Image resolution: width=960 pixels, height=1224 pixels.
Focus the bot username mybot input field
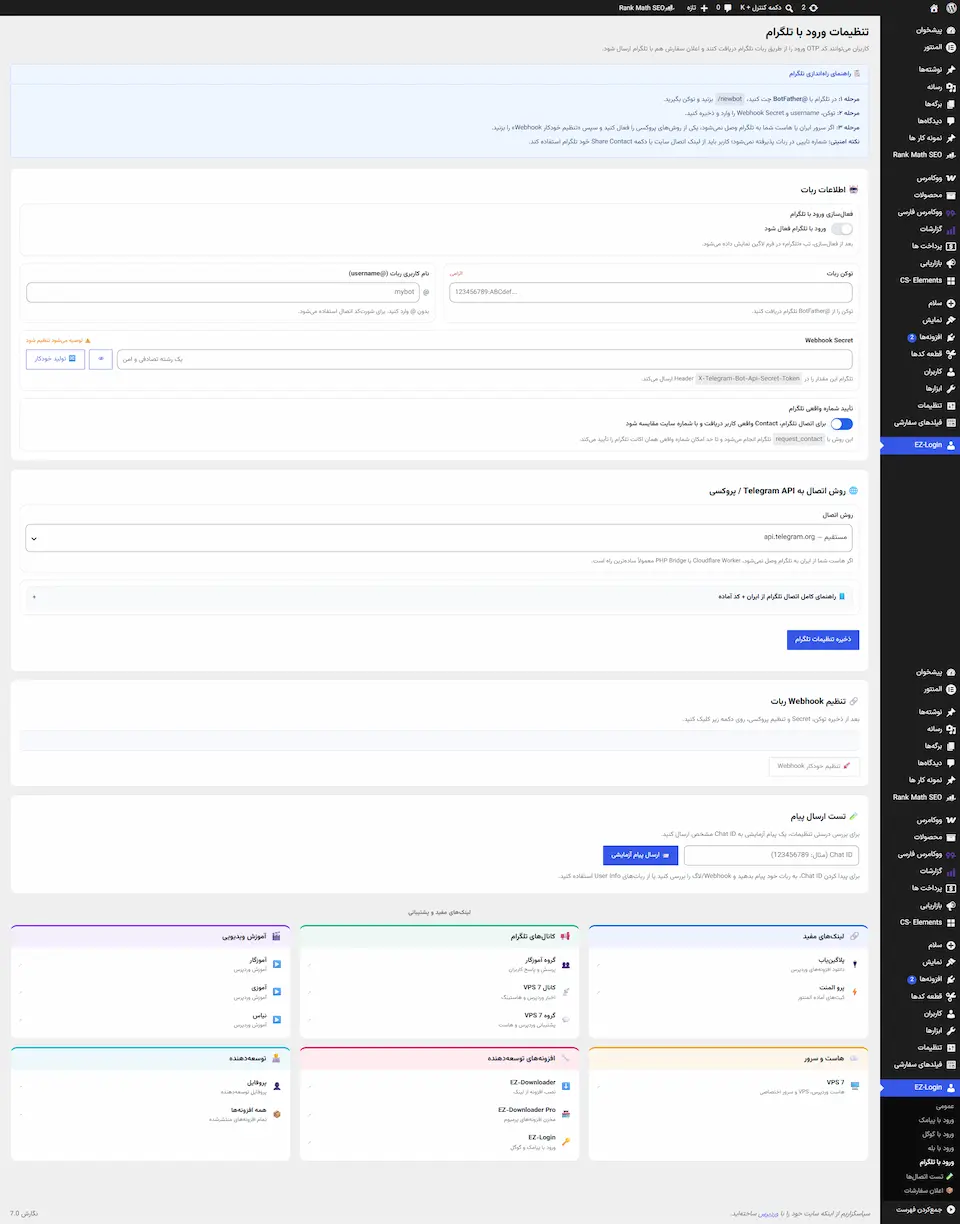click(x=222, y=292)
